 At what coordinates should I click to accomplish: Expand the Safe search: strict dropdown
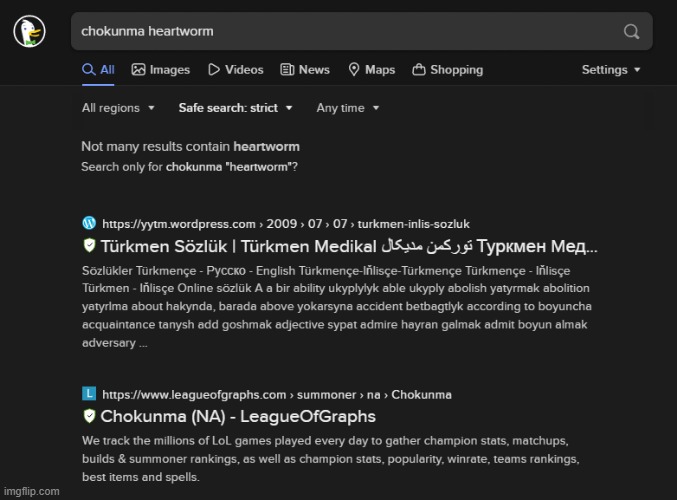(x=235, y=108)
